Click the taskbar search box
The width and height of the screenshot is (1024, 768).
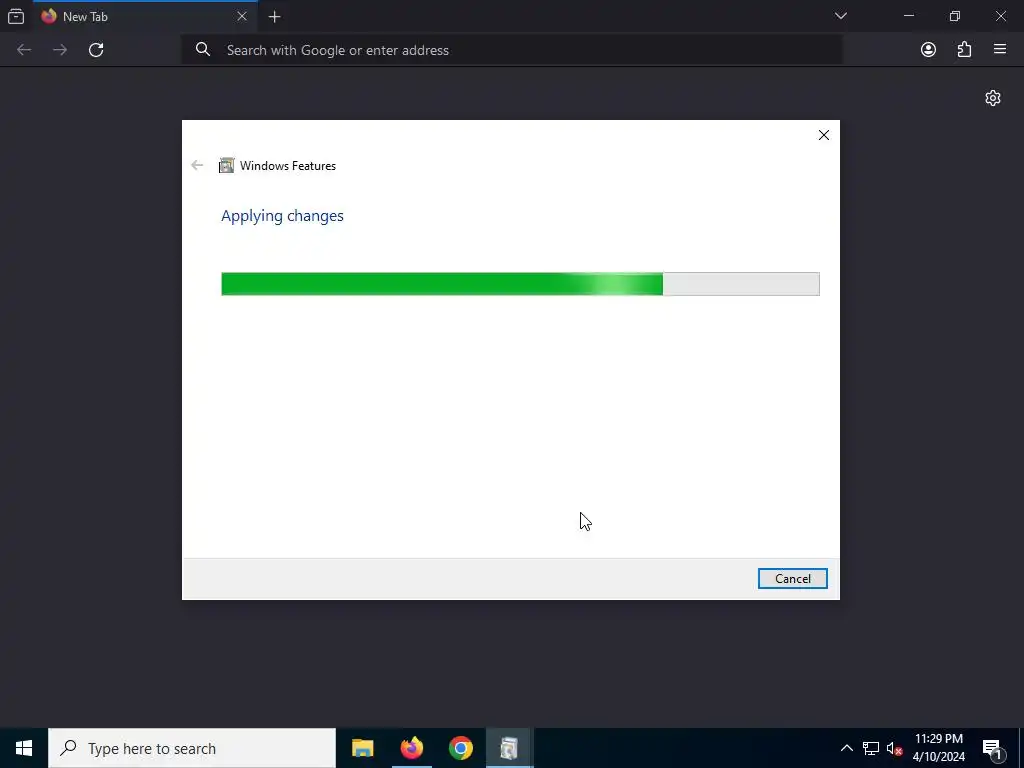click(x=192, y=748)
